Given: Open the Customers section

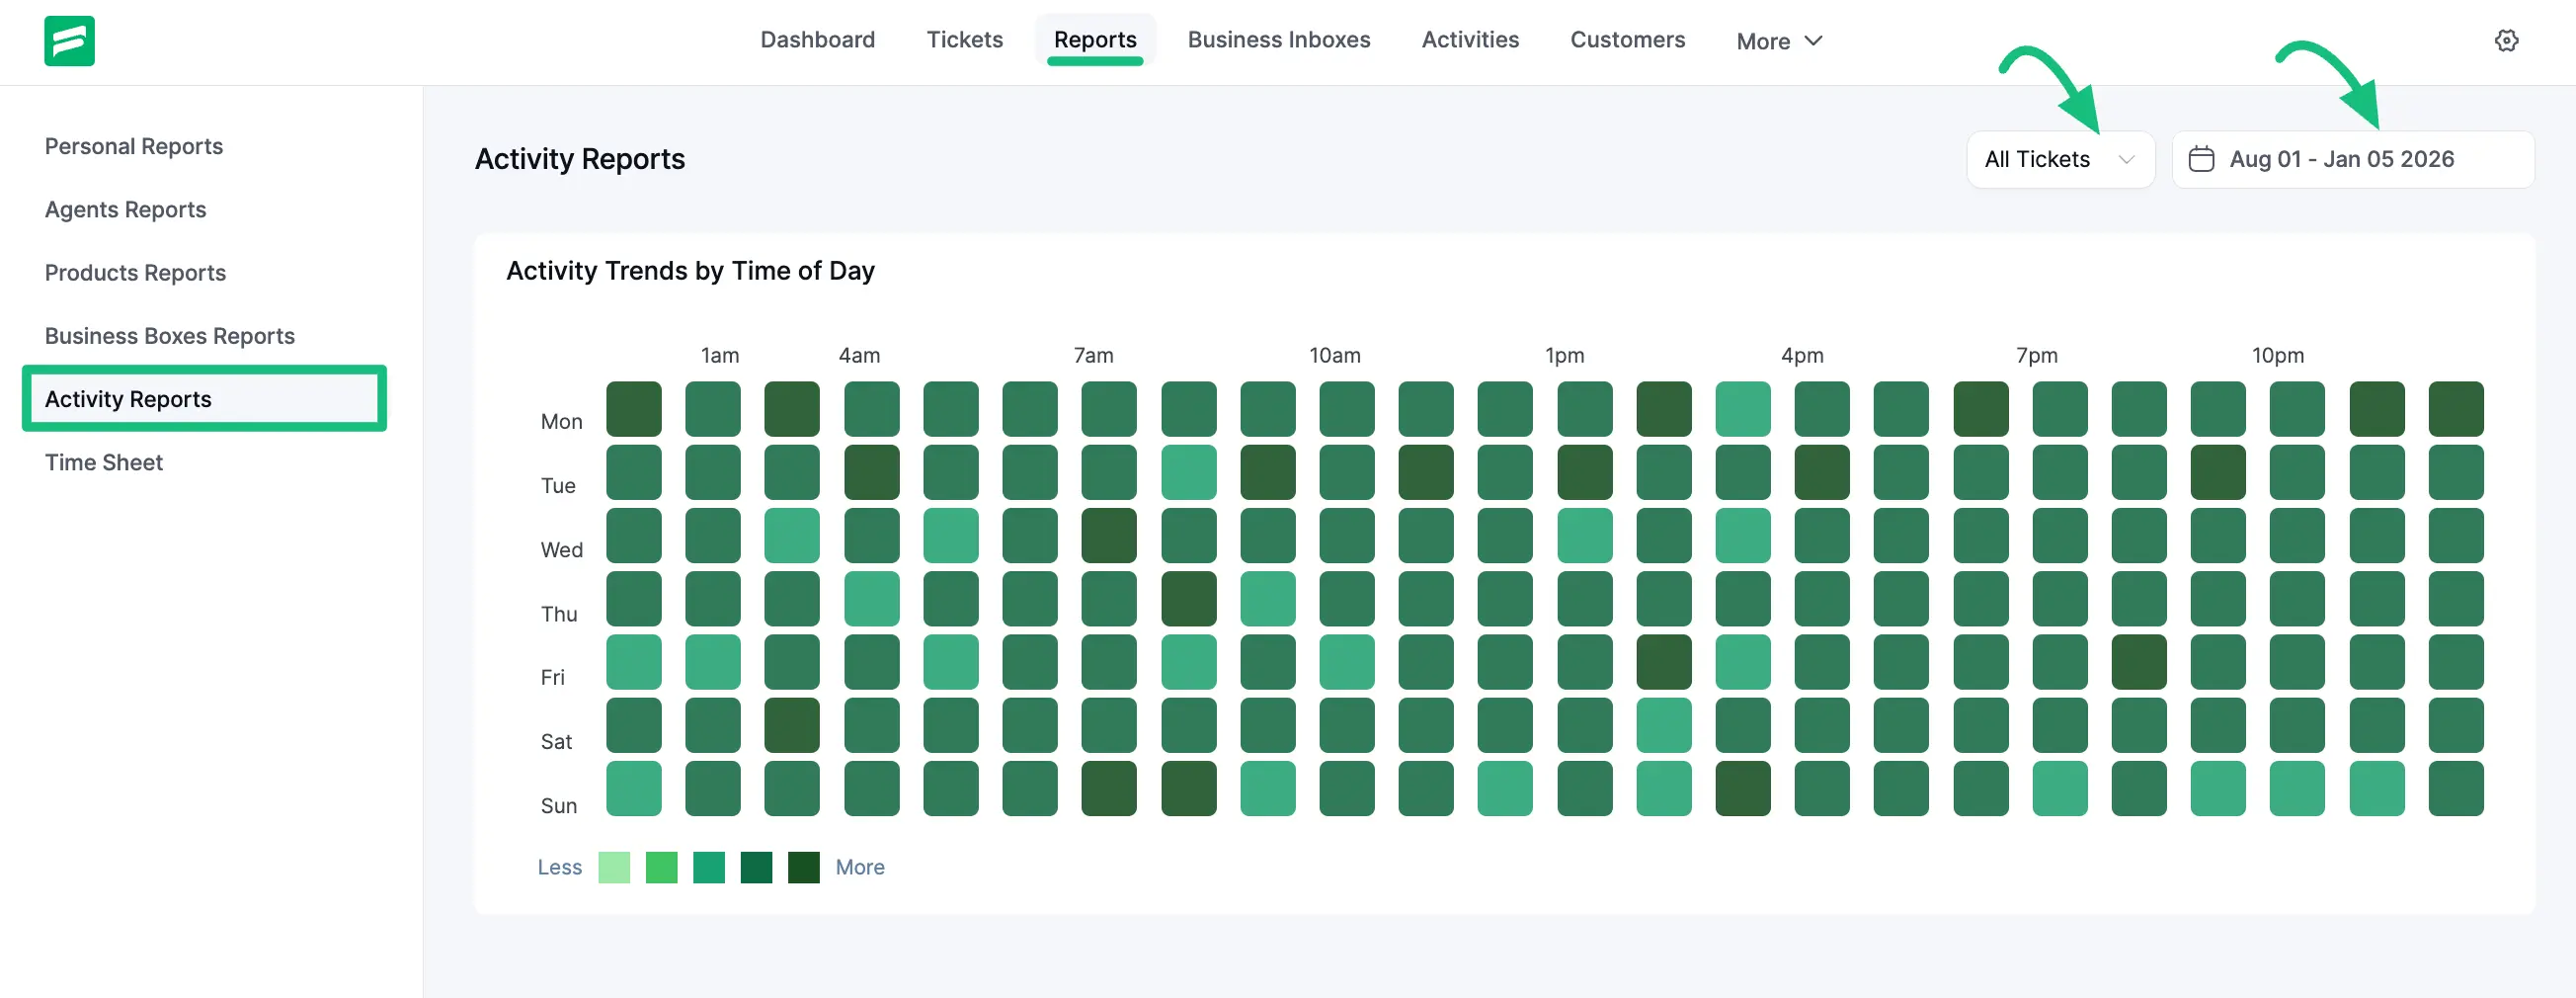Looking at the screenshot, I should click(x=1627, y=40).
